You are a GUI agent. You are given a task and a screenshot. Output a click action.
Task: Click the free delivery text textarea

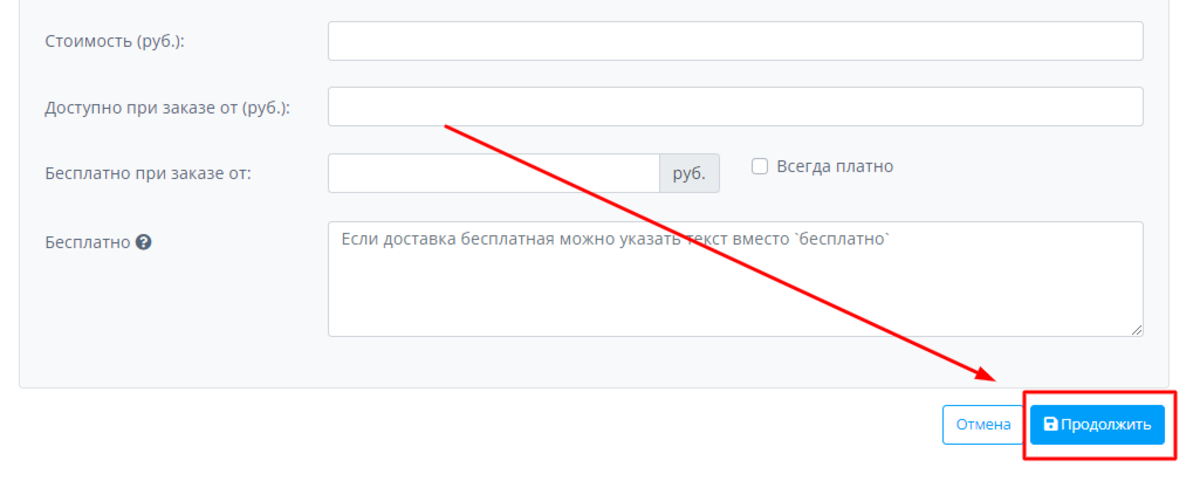(x=735, y=290)
